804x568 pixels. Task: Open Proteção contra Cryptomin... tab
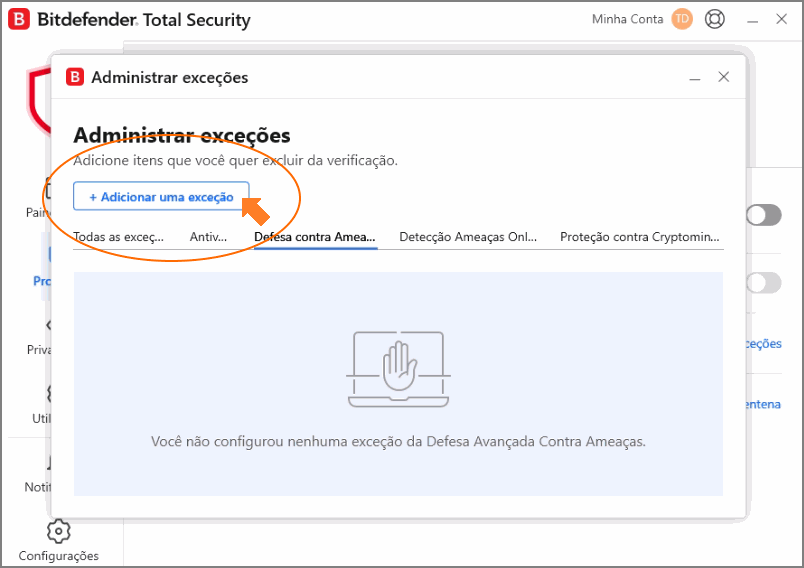point(639,237)
